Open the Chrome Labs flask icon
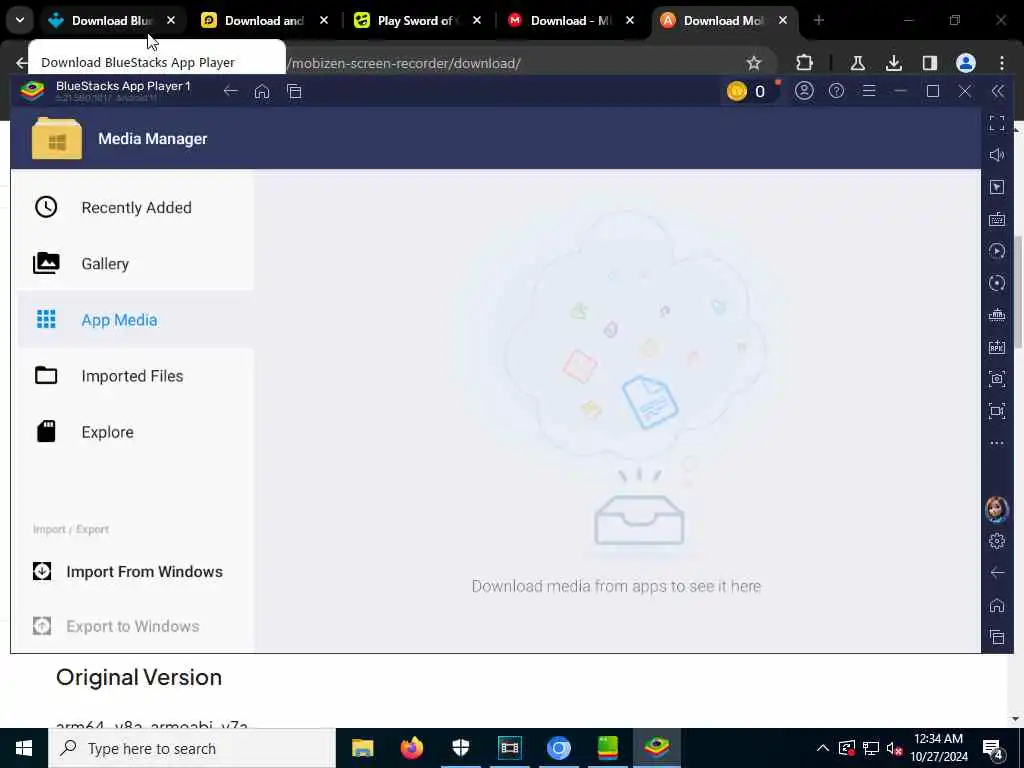The height and width of the screenshot is (768, 1024). pos(857,63)
